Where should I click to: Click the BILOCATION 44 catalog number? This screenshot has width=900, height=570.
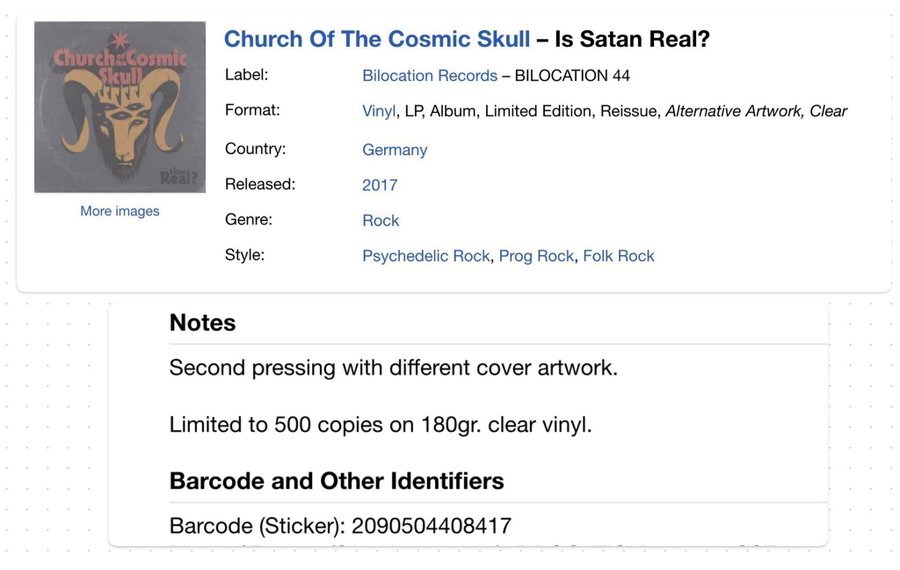click(572, 76)
